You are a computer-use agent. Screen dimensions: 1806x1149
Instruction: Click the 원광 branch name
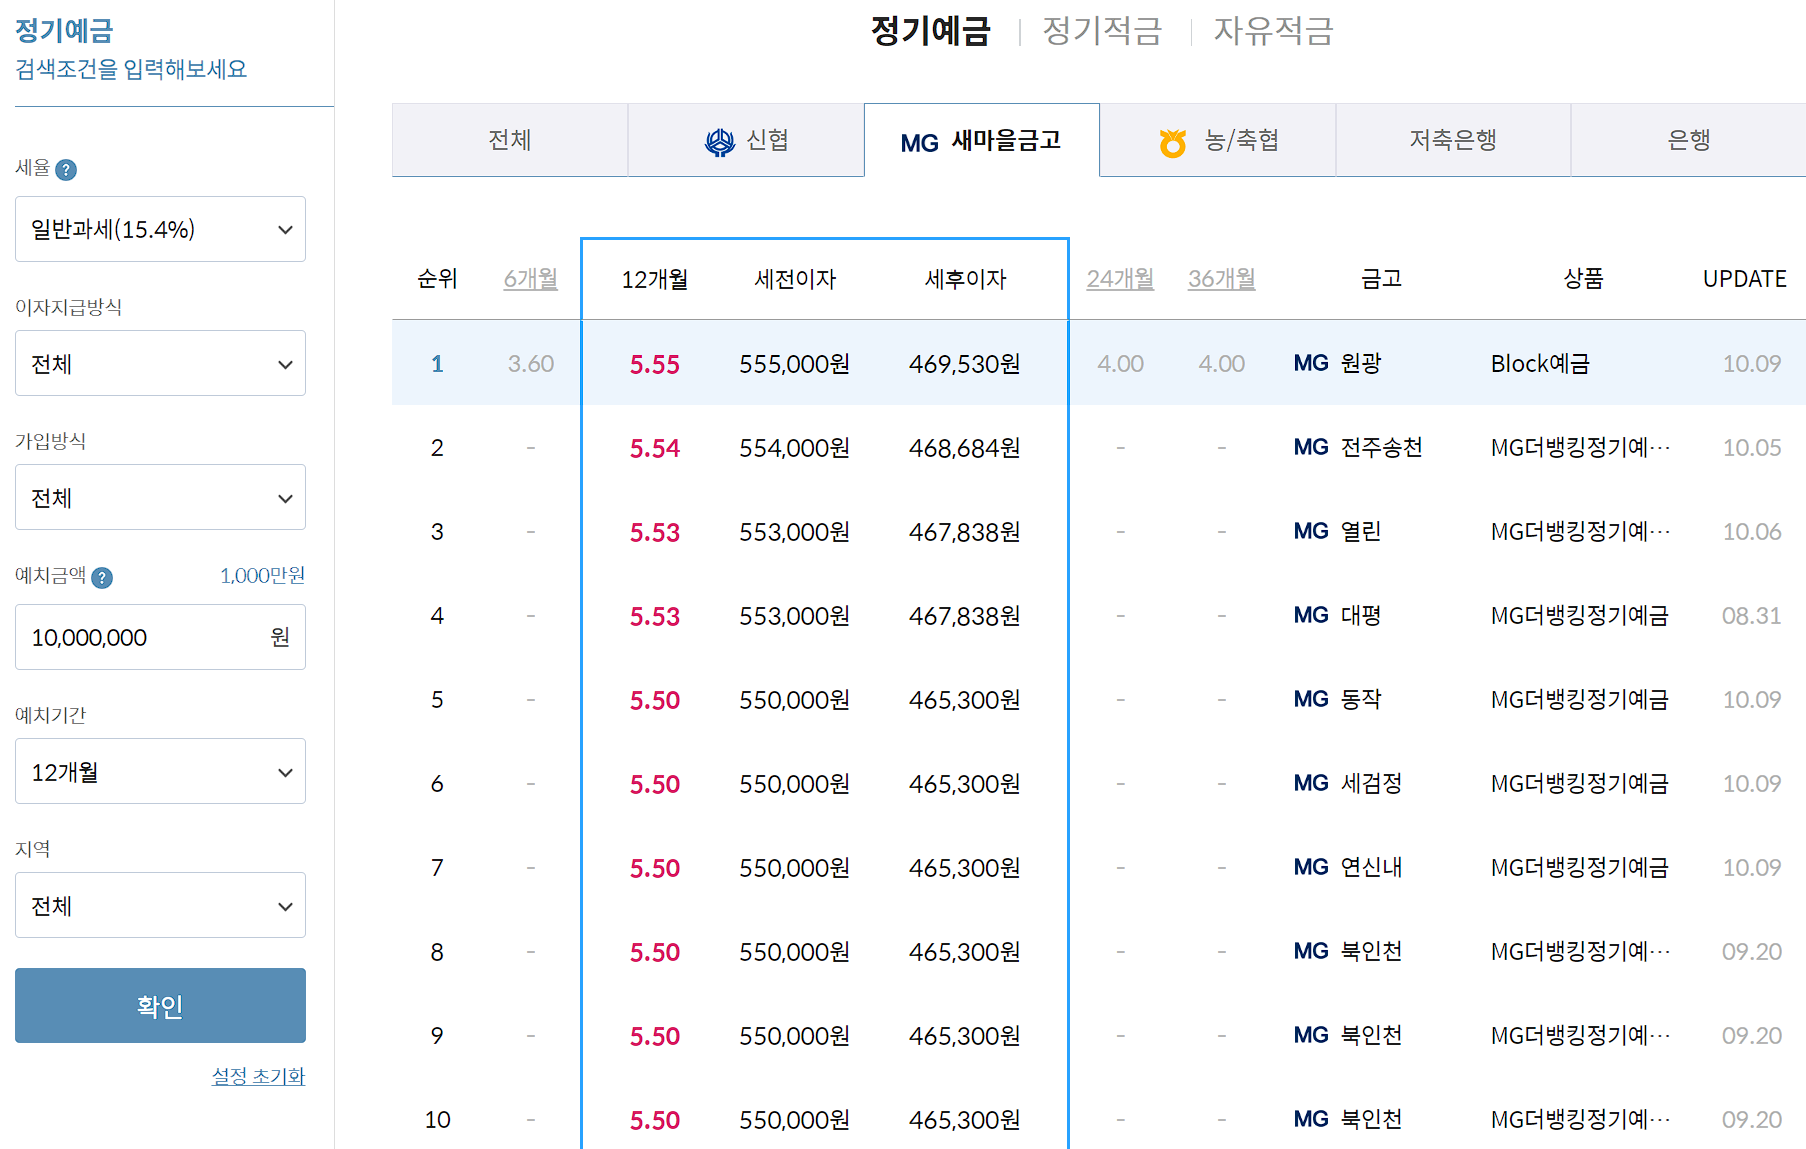click(x=1361, y=364)
